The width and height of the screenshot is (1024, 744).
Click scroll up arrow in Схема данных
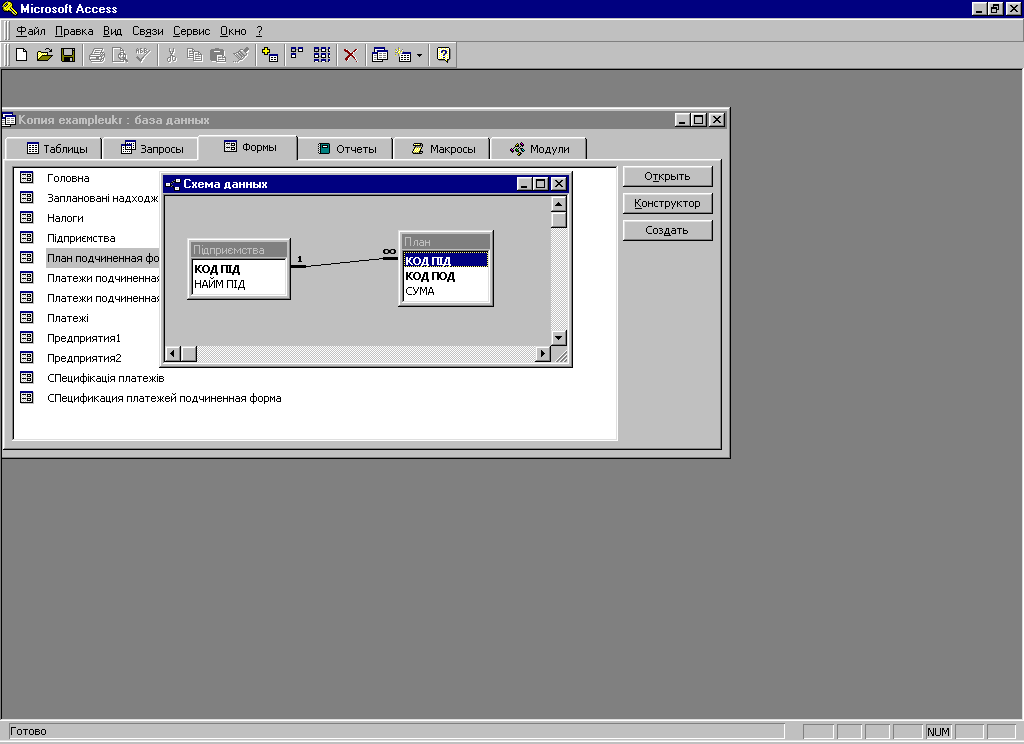click(558, 204)
